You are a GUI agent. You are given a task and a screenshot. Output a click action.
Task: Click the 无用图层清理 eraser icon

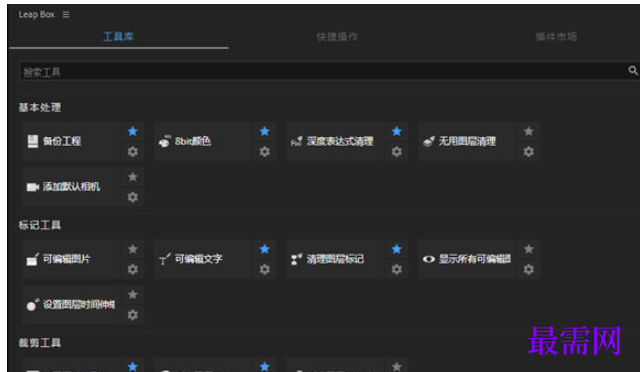(x=429, y=141)
